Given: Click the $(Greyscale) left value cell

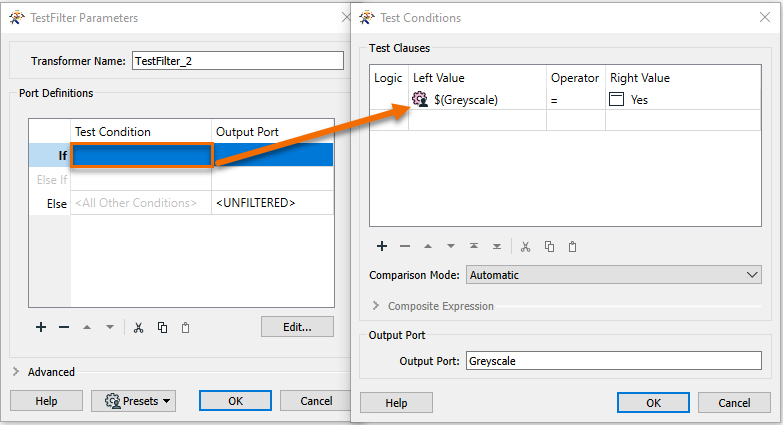Looking at the screenshot, I should [x=477, y=99].
